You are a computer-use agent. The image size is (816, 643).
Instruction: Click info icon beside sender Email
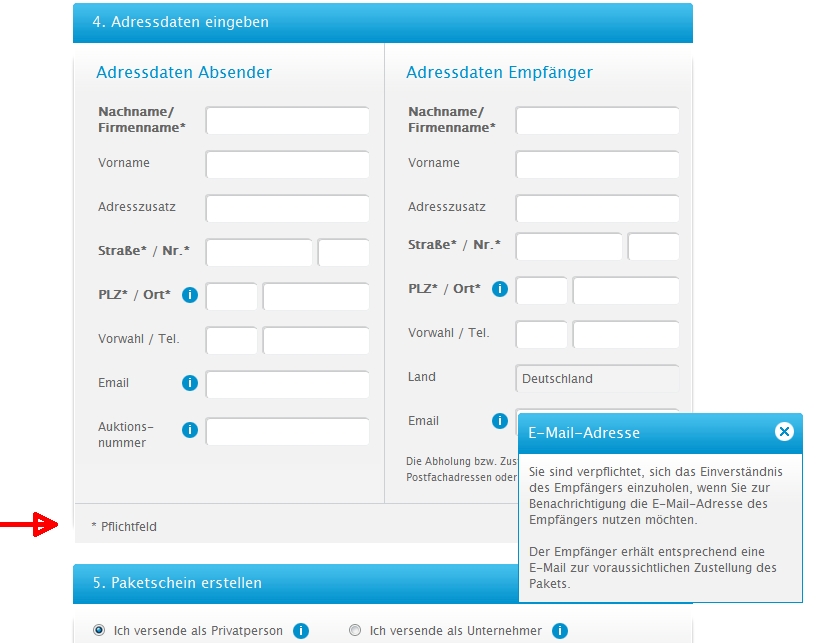[x=190, y=383]
